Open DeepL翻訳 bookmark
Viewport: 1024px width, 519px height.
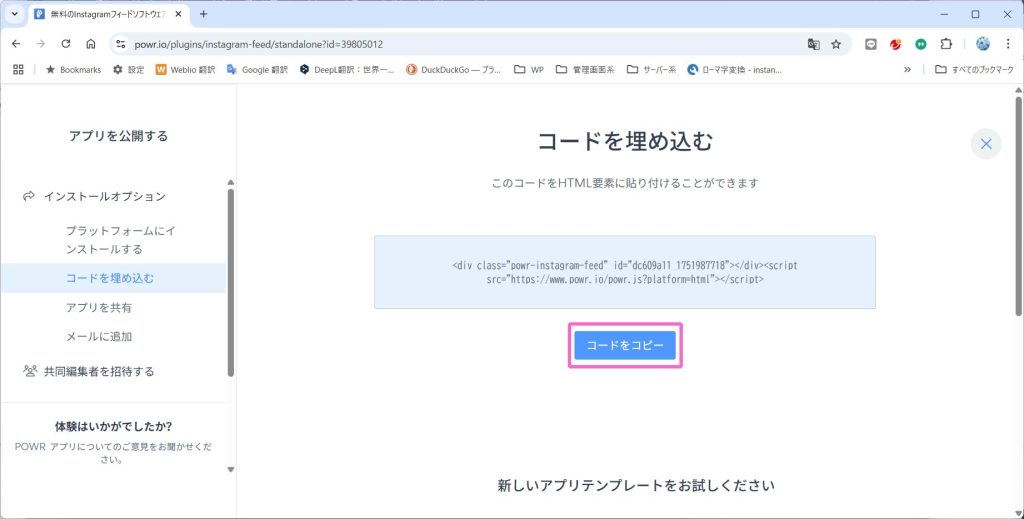pos(347,69)
